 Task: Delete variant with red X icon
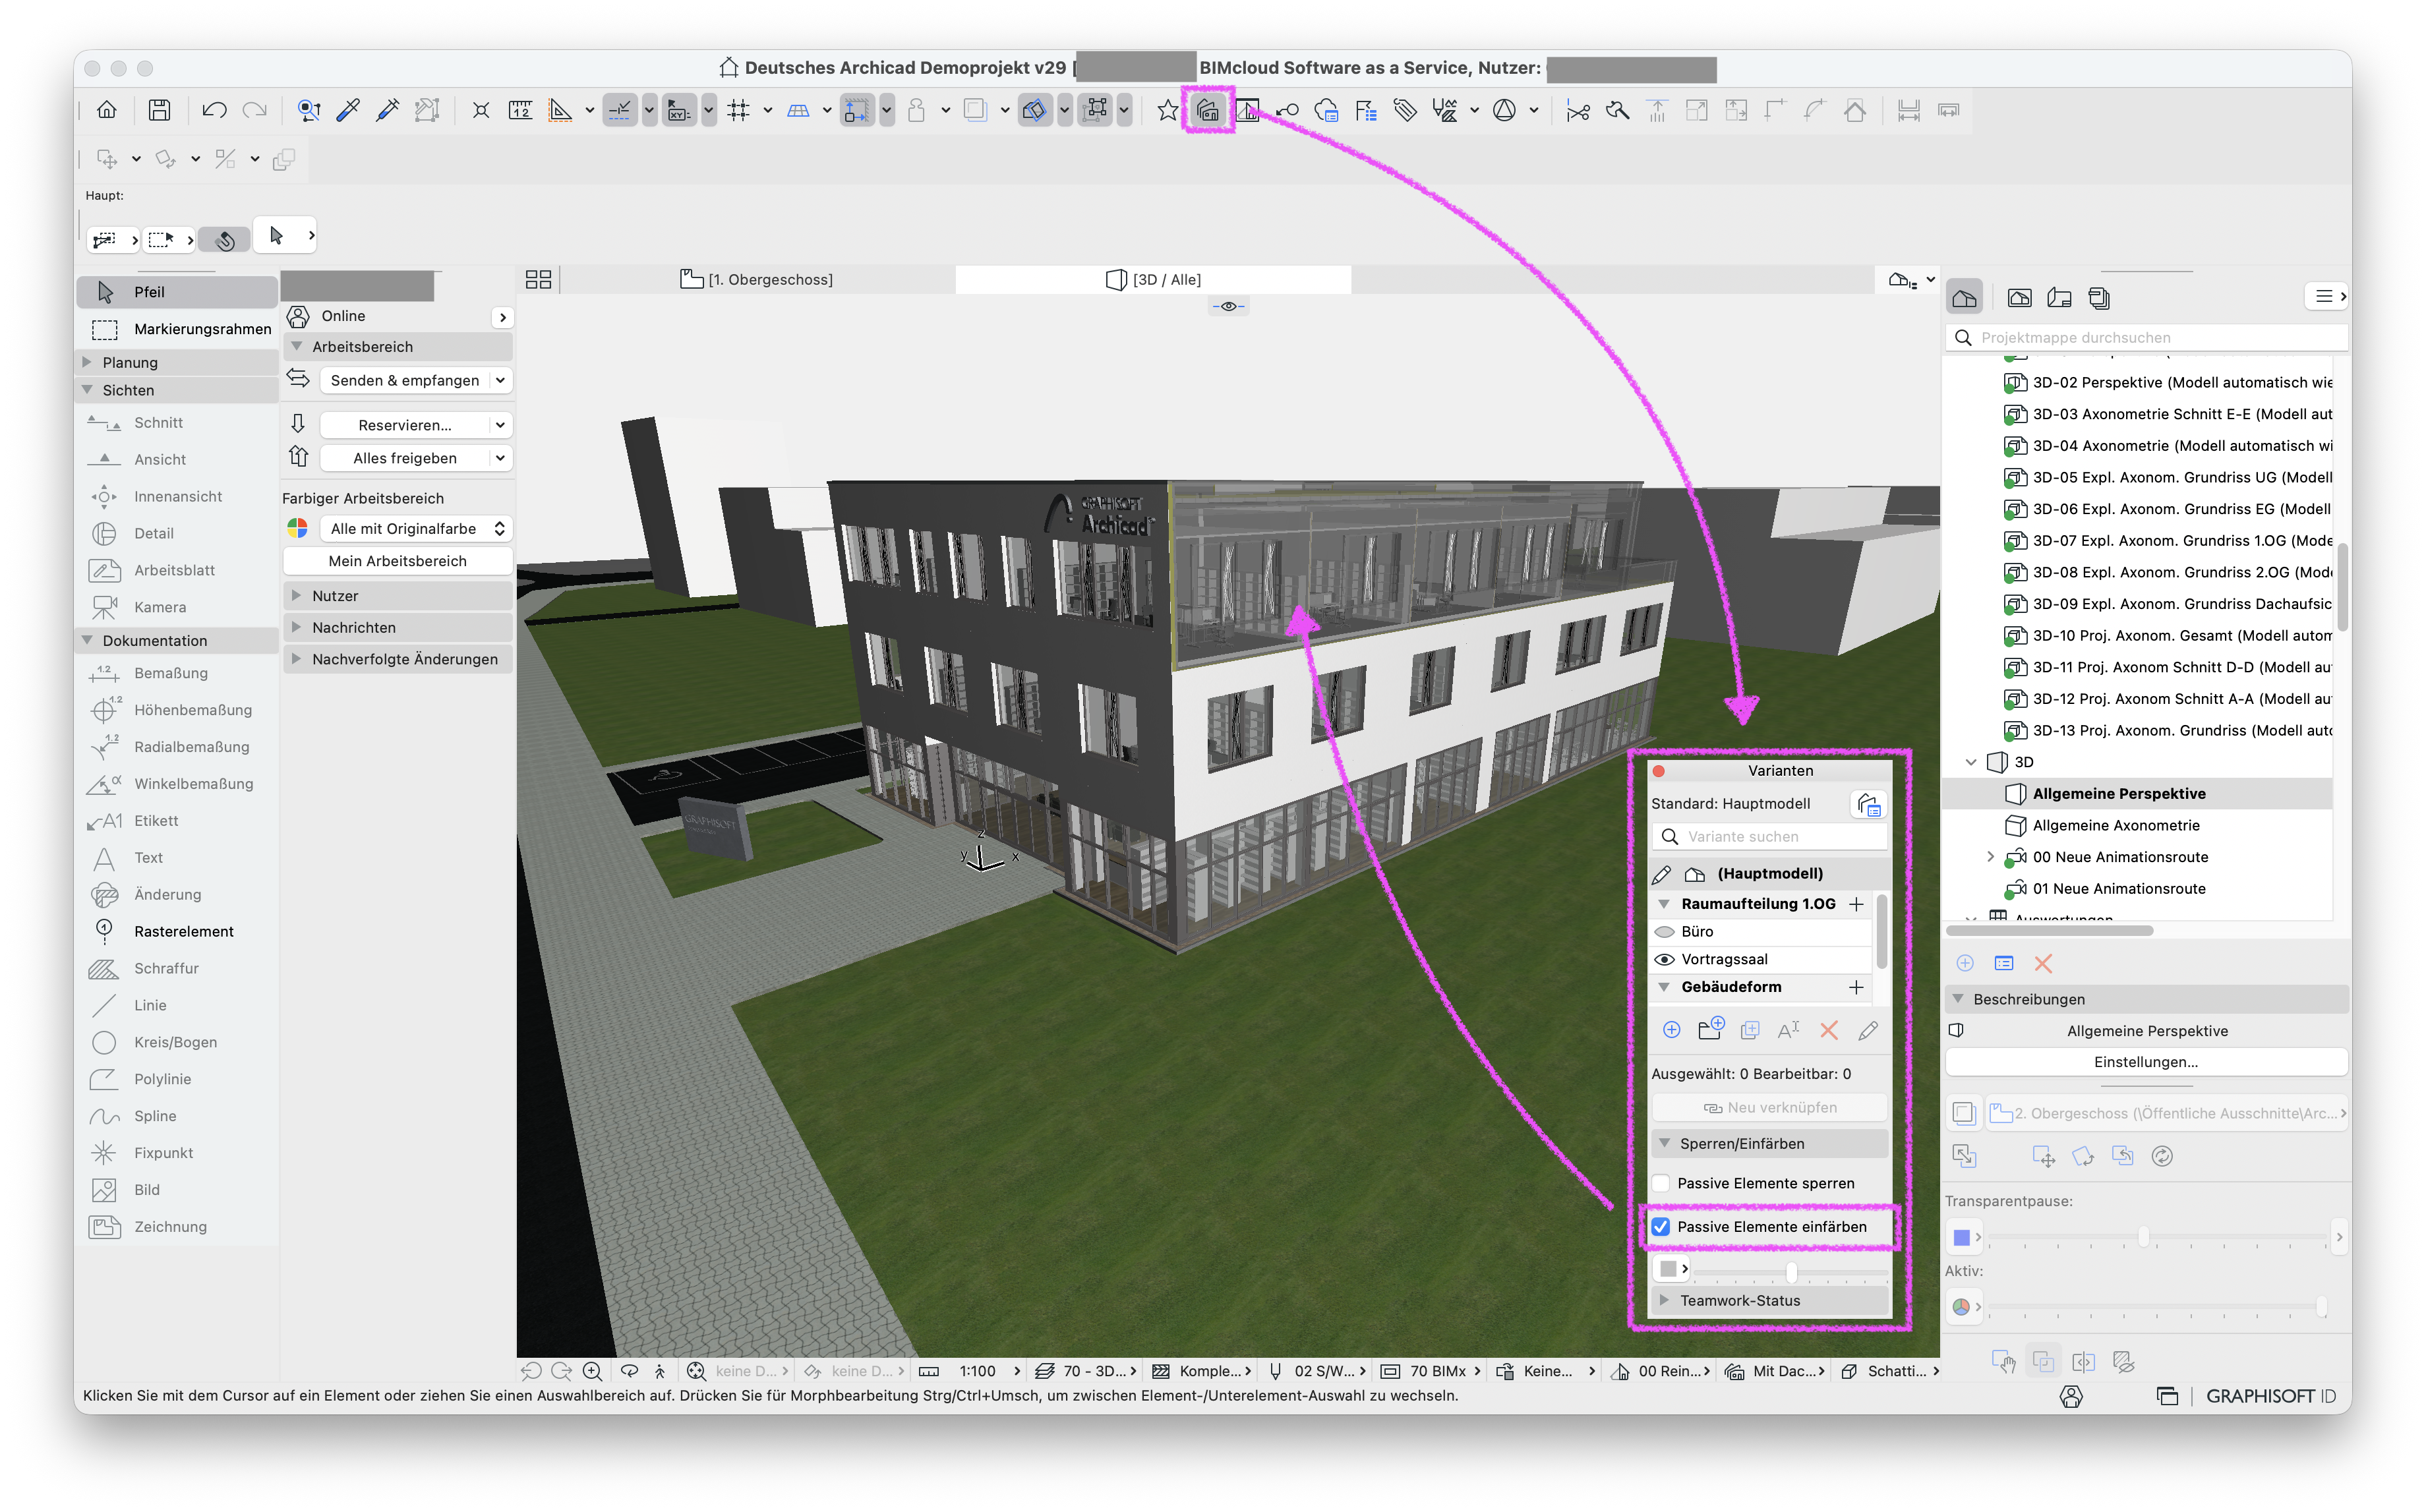1828,1030
